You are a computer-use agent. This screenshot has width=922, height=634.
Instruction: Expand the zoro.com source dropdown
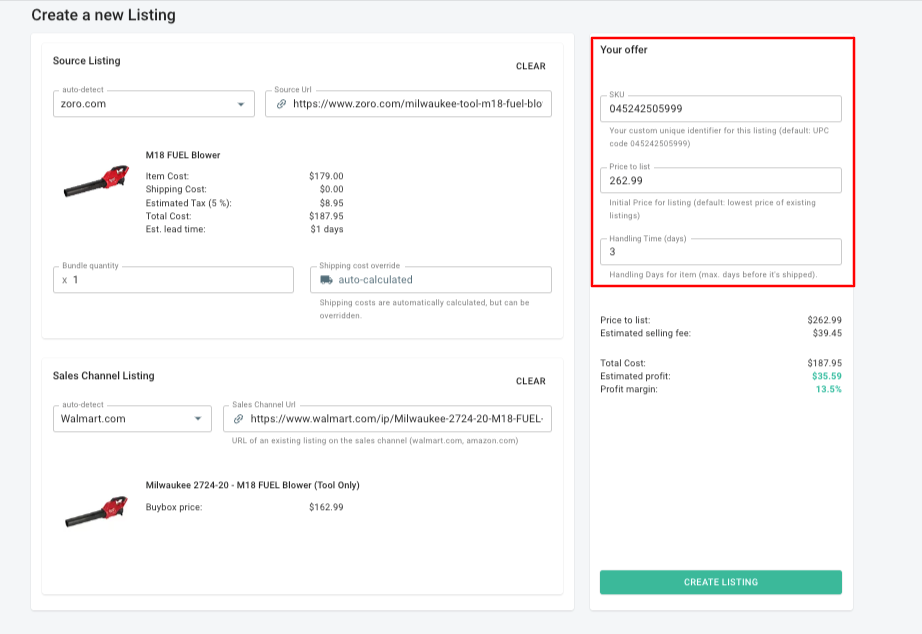[240, 104]
